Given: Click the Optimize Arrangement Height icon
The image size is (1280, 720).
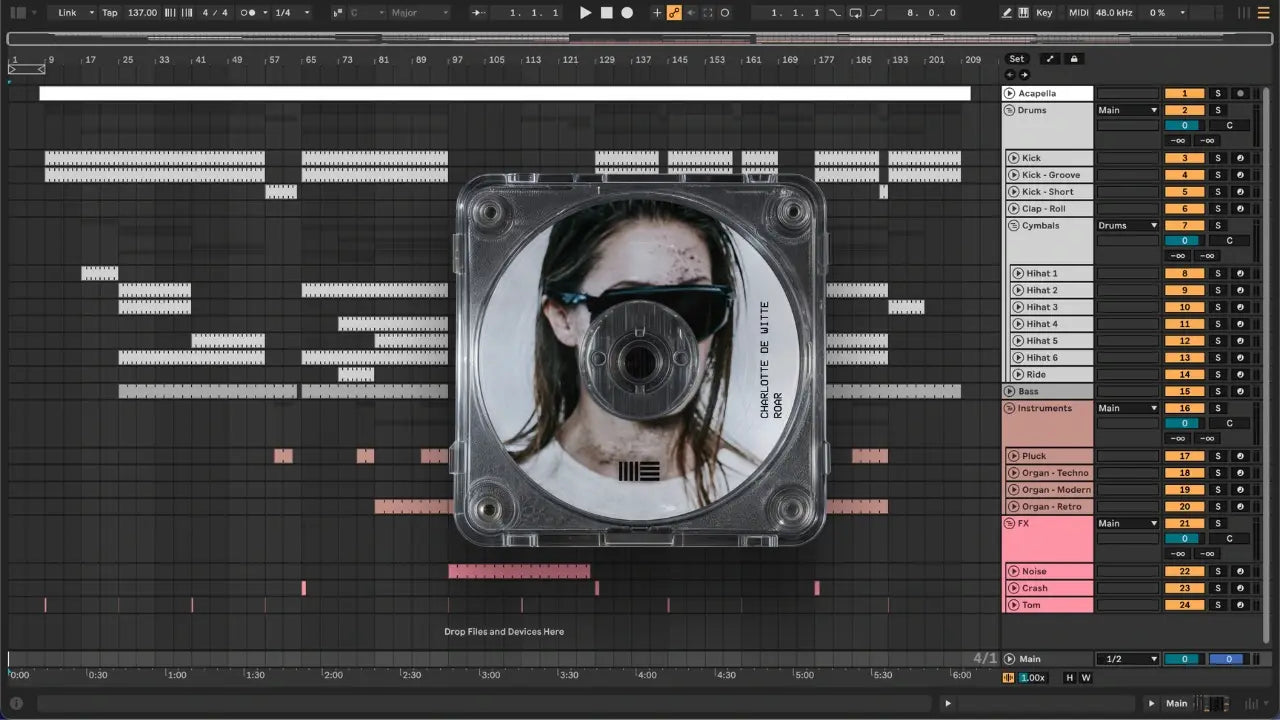Looking at the screenshot, I should 1050,59.
